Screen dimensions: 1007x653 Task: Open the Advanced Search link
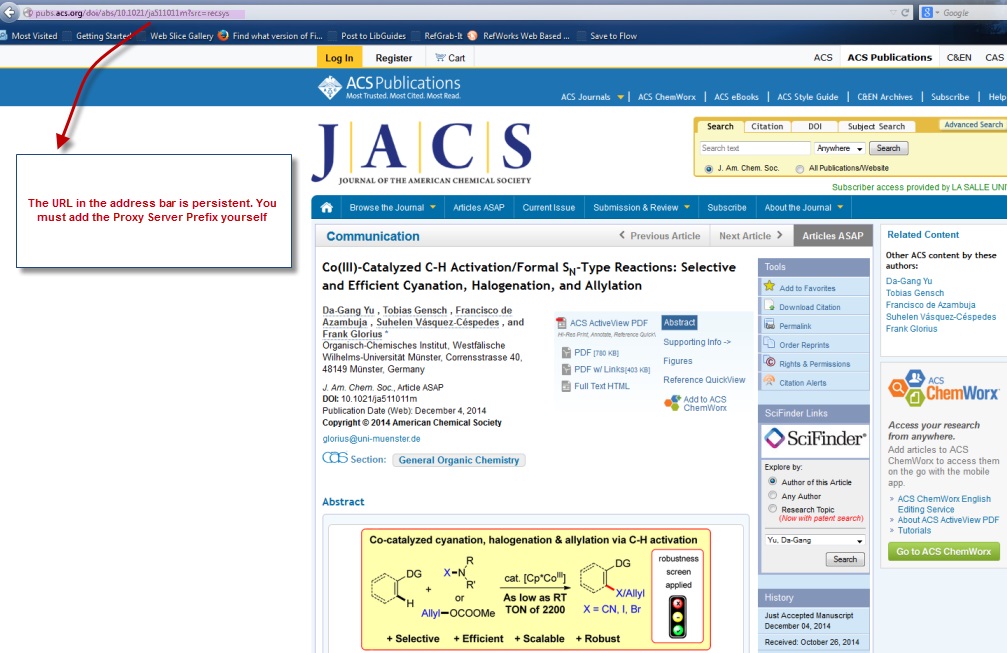point(973,125)
